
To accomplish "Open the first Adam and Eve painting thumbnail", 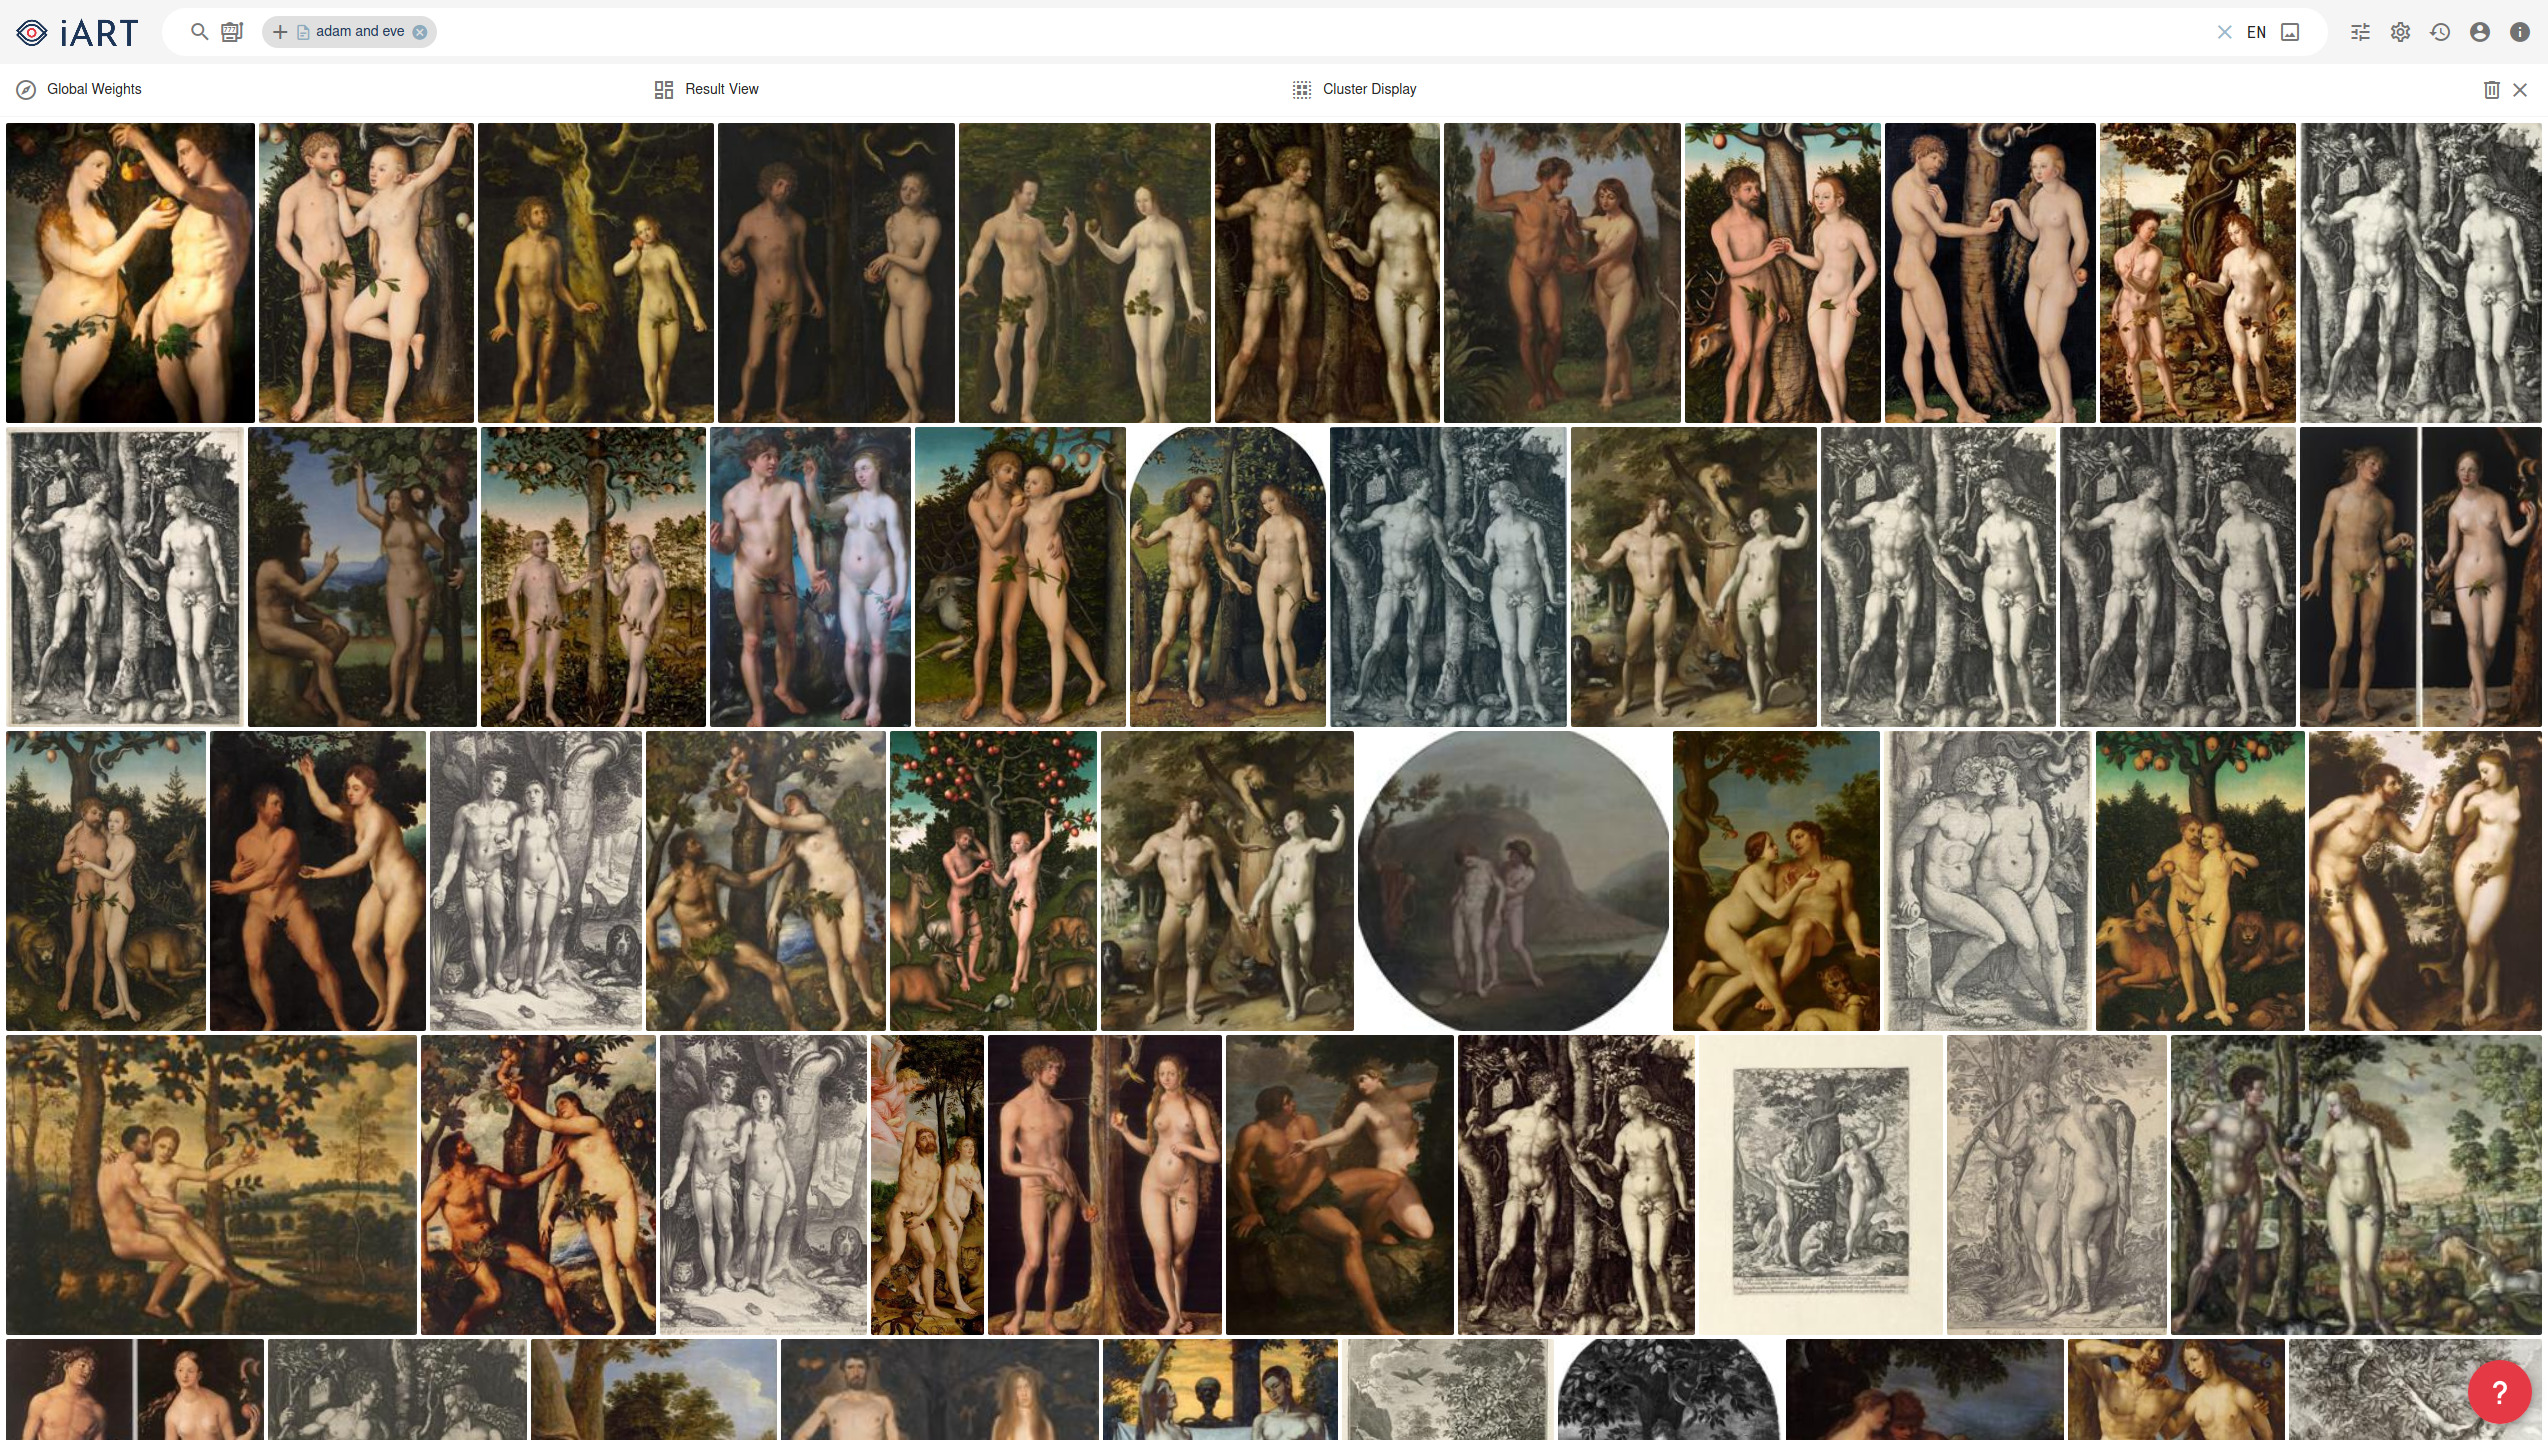I will pyautogui.click(x=130, y=273).
